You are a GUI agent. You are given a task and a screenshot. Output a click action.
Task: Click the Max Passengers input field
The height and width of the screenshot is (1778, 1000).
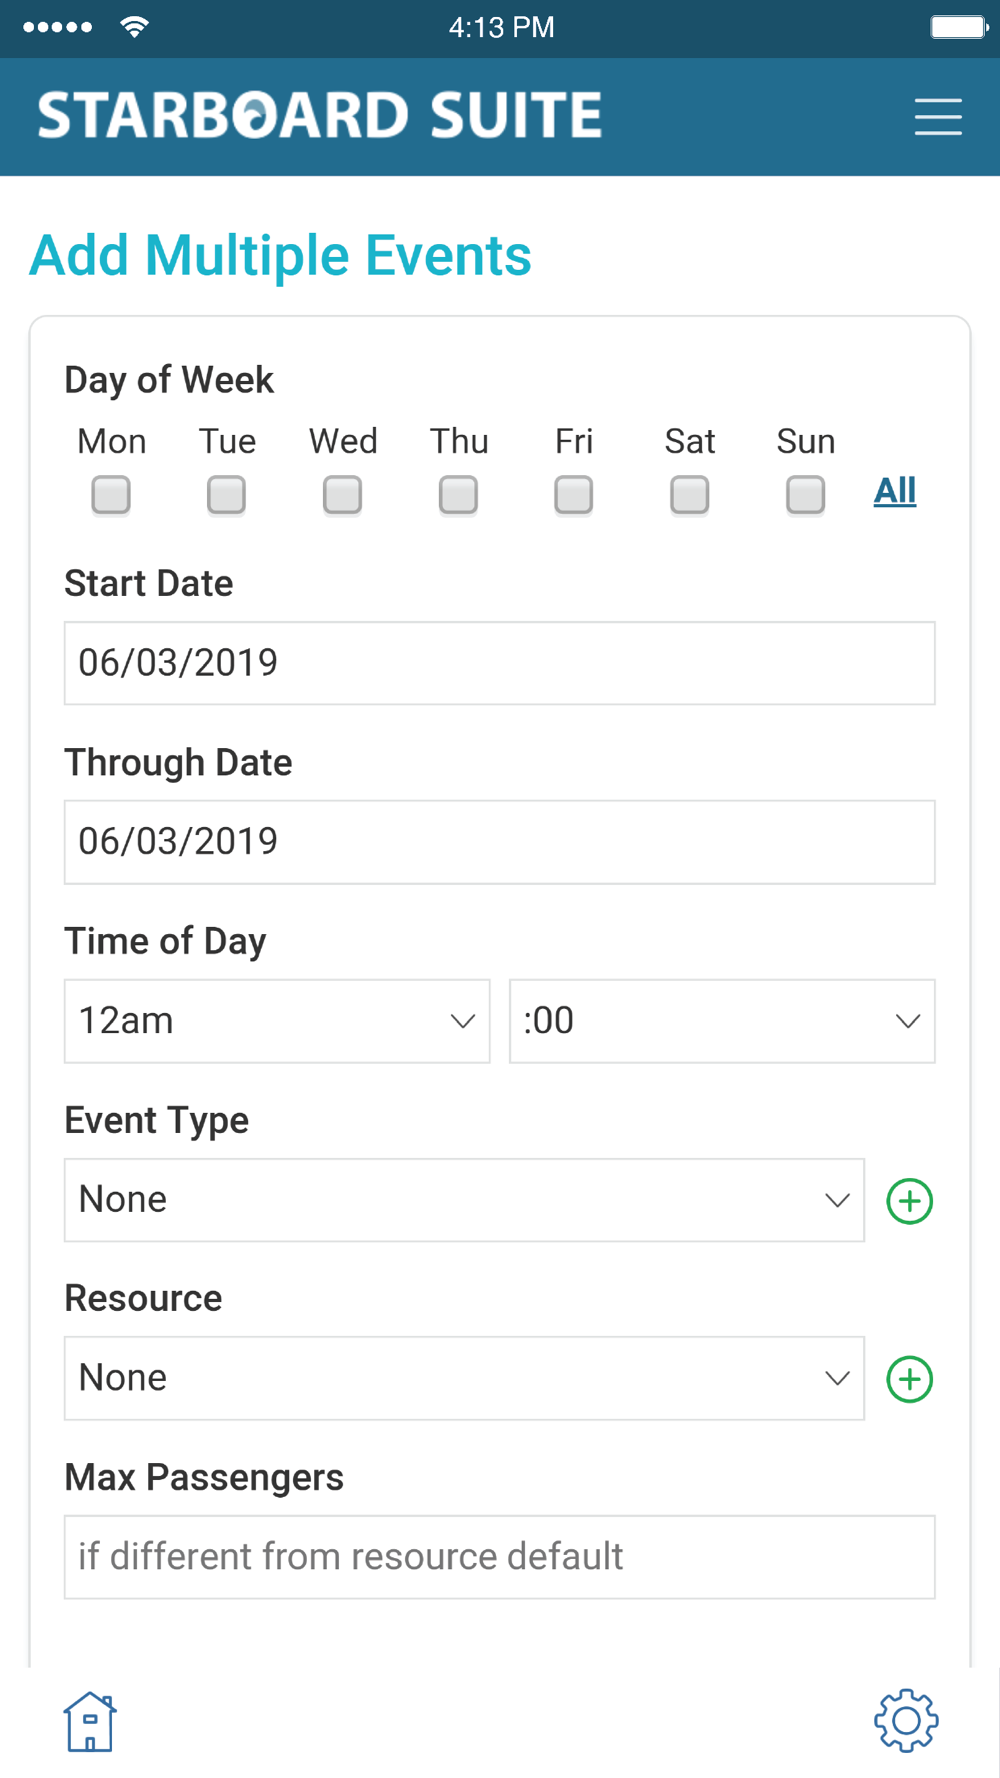point(500,1557)
